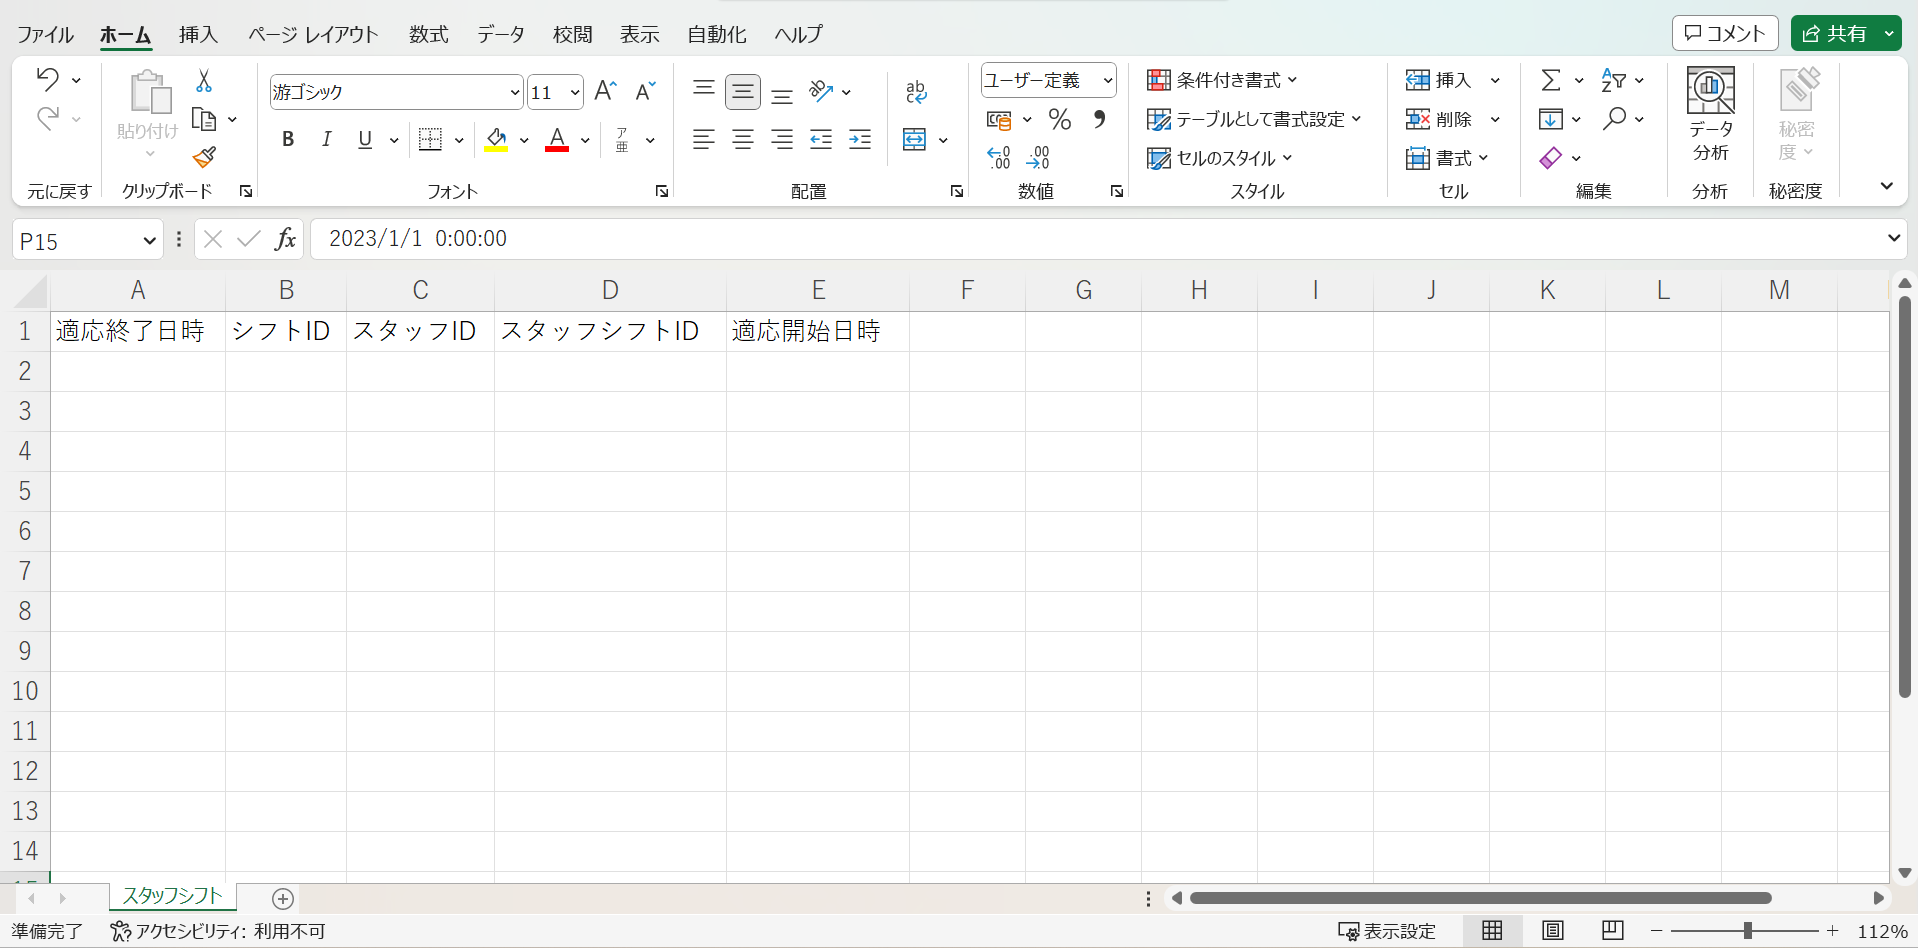Open the ファイル tab
The image size is (1918, 948).
pos(45,34)
